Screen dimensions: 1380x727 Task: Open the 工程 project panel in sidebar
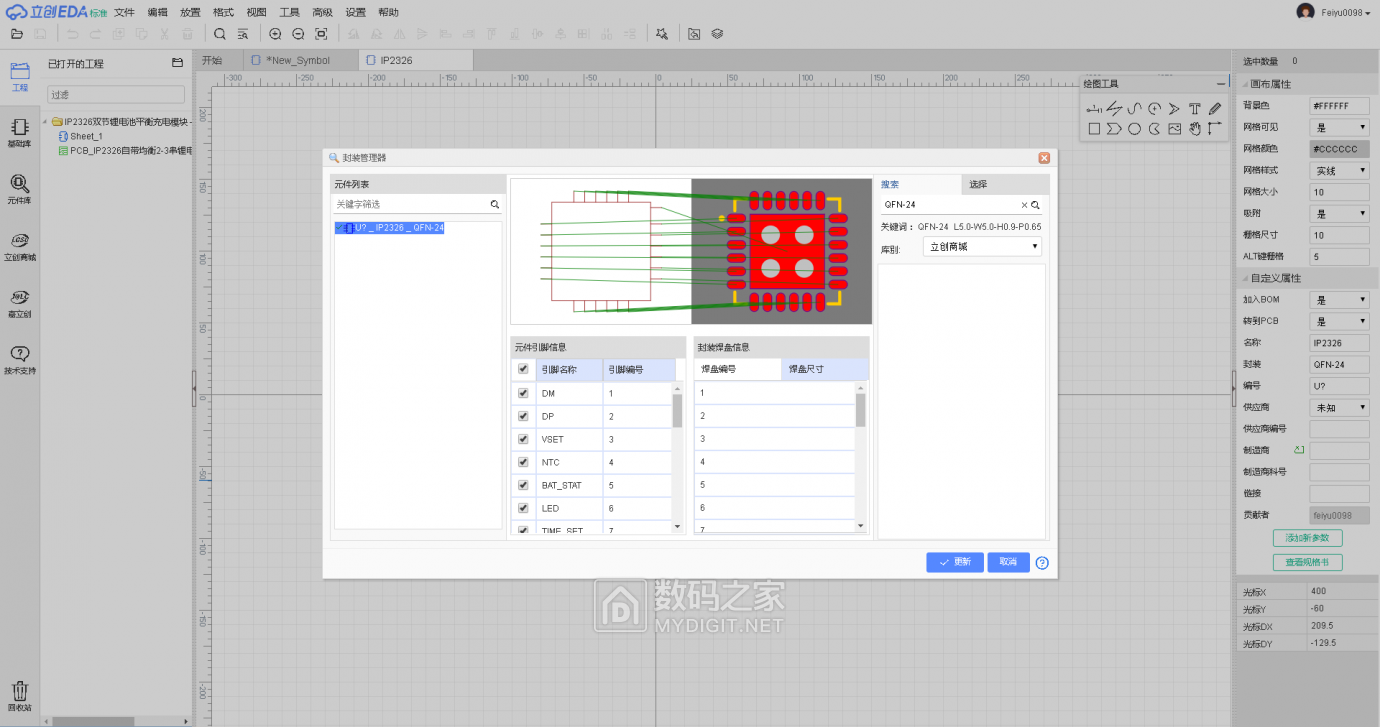(x=20, y=76)
